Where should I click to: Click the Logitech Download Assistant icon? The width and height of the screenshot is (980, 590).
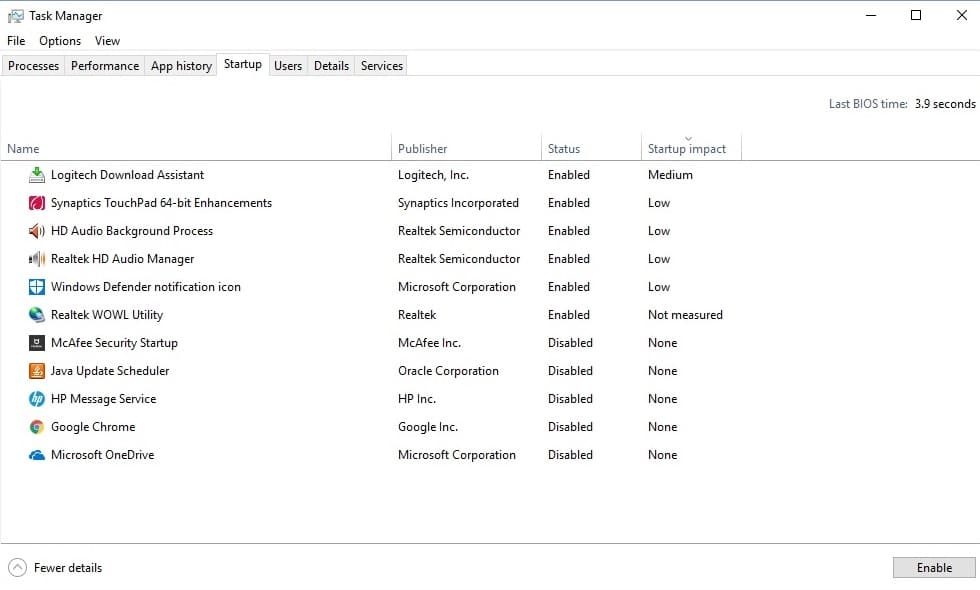pos(37,175)
